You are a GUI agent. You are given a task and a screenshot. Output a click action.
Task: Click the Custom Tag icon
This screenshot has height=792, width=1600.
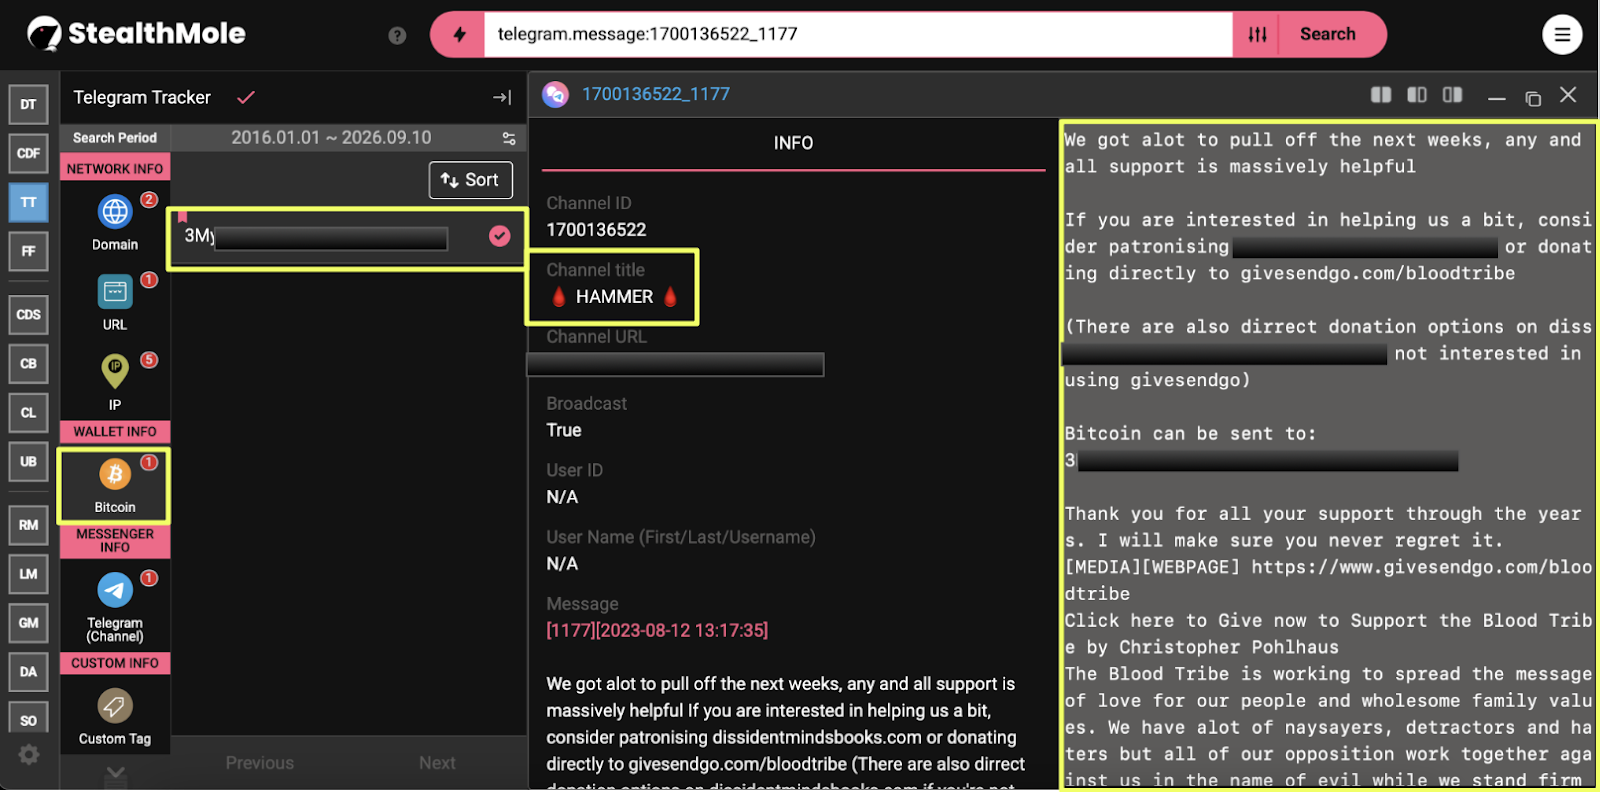tap(115, 706)
